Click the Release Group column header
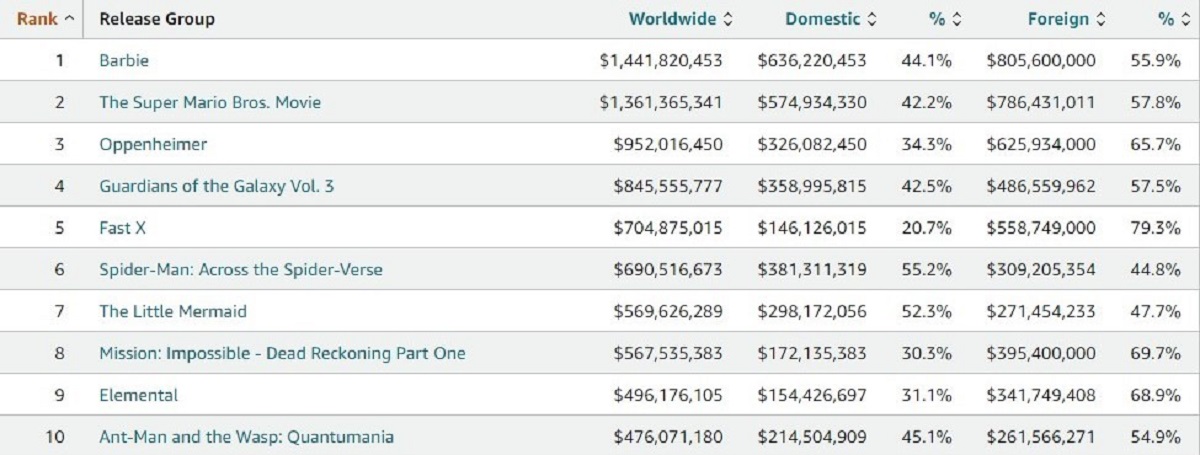The width and height of the screenshot is (1200, 455). (157, 19)
